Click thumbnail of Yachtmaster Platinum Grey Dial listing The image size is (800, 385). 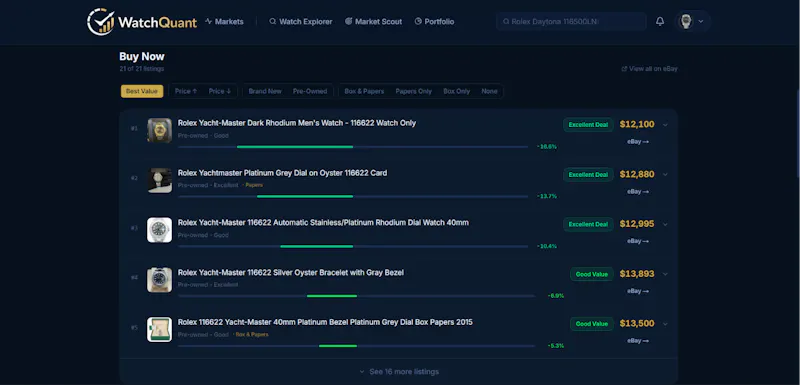(160, 181)
